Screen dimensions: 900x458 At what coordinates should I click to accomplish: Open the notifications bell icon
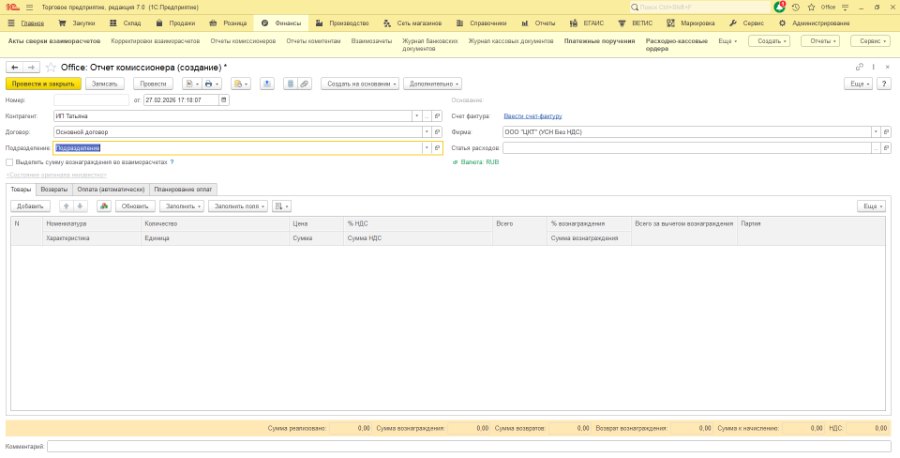779,7
